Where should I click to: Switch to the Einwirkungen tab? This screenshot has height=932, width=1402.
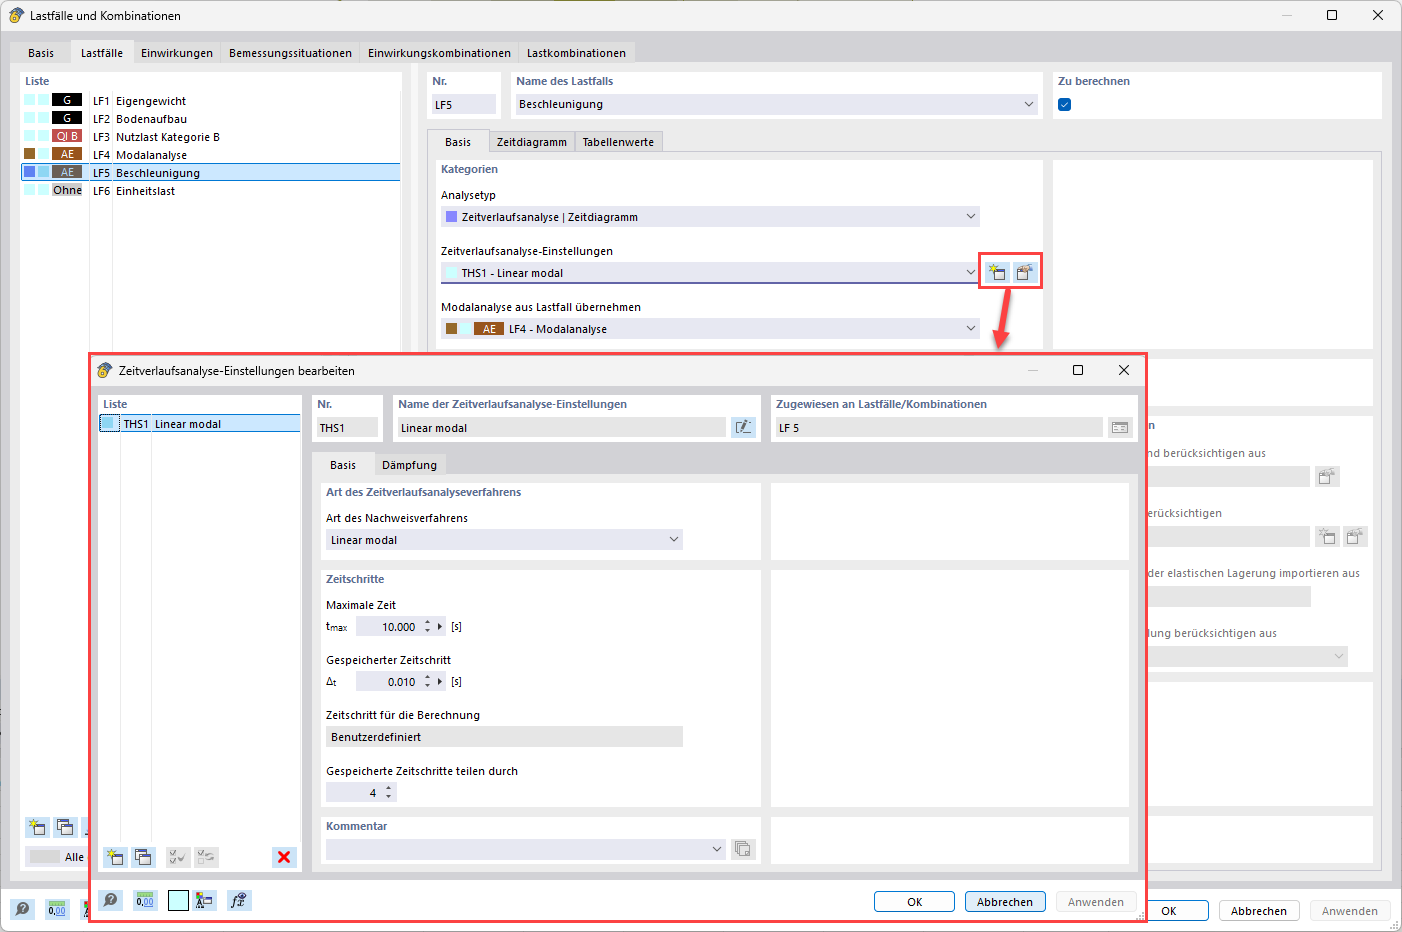[x=177, y=53]
